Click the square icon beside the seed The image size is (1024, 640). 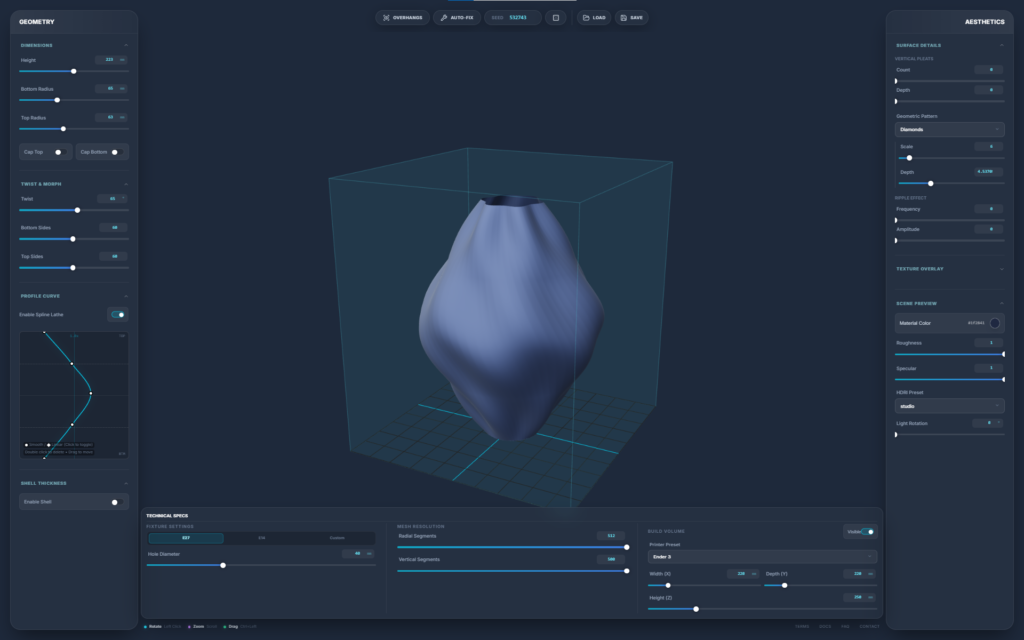pos(555,18)
